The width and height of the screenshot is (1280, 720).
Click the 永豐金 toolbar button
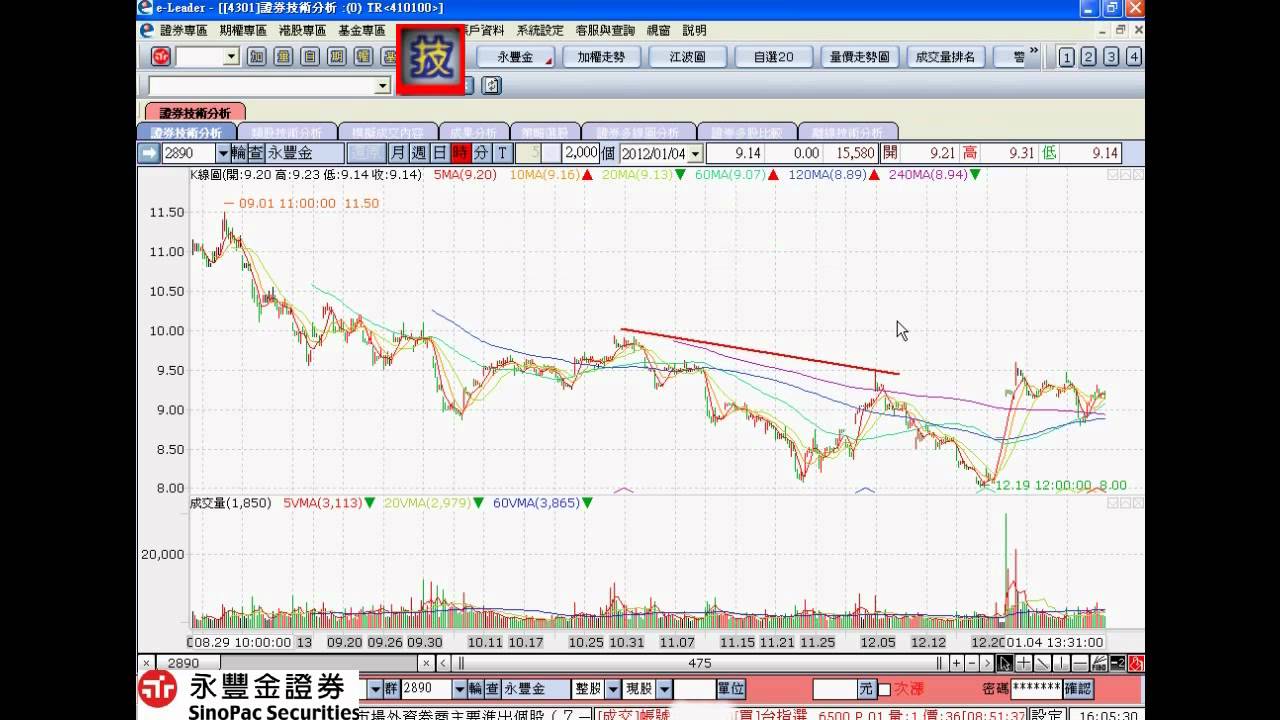pyautogui.click(x=516, y=57)
